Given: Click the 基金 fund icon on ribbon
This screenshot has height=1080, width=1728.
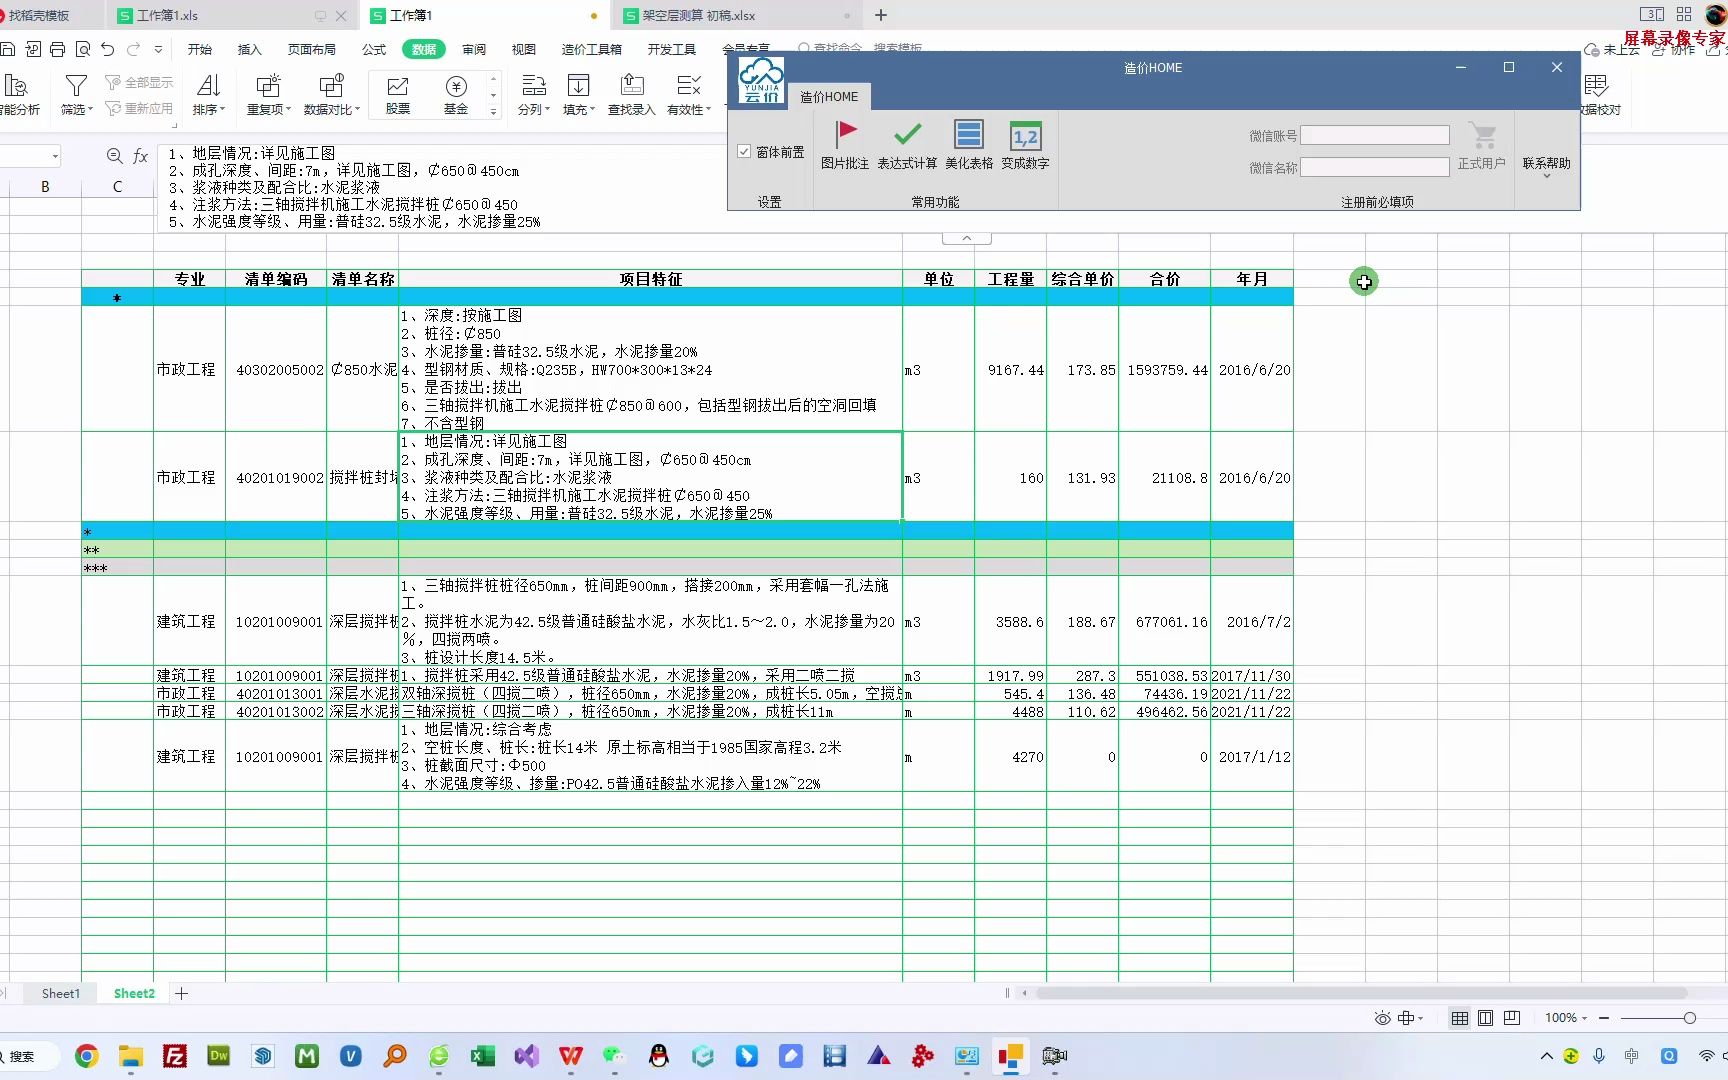Looking at the screenshot, I should click(456, 95).
